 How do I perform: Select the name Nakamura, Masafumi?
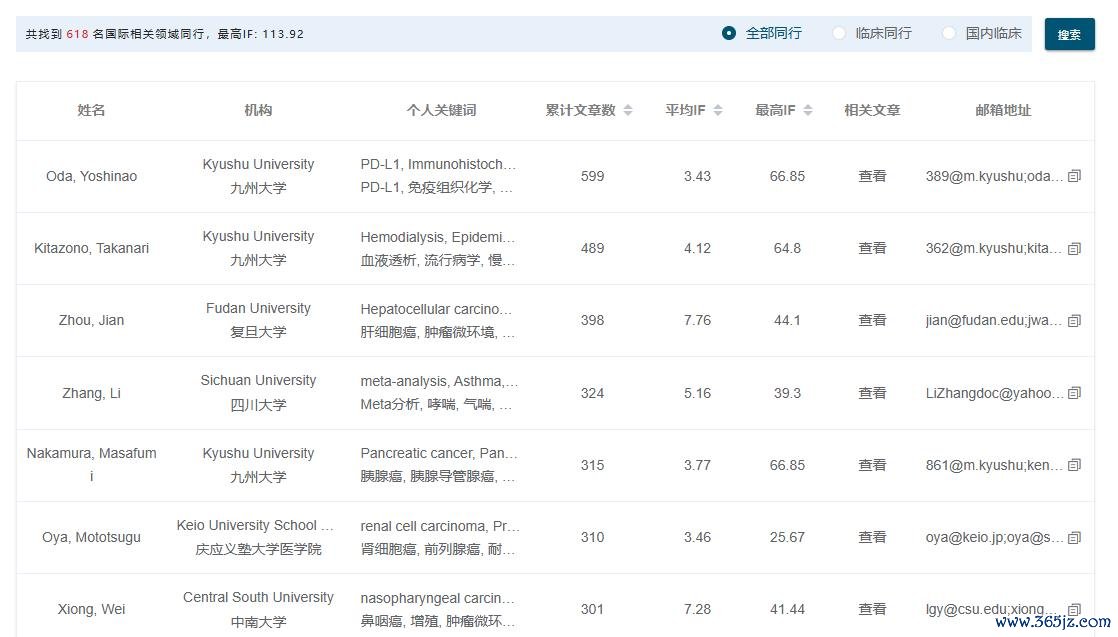coord(91,464)
